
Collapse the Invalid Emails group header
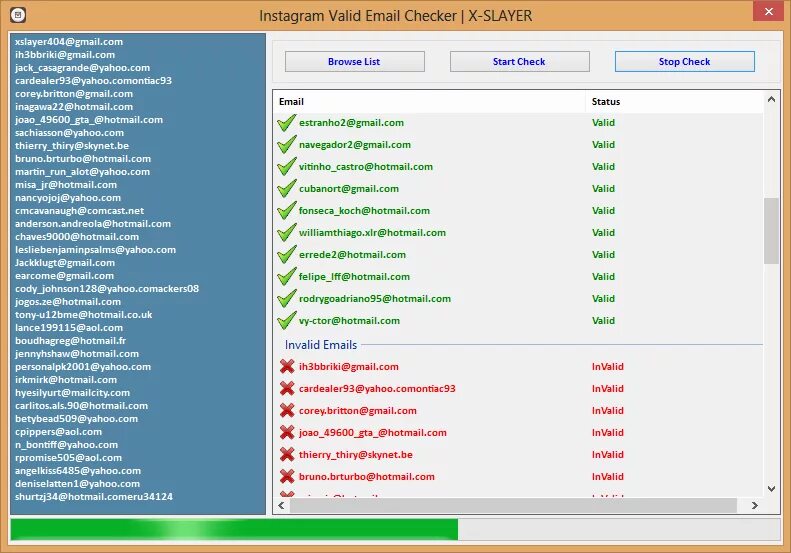(321, 345)
